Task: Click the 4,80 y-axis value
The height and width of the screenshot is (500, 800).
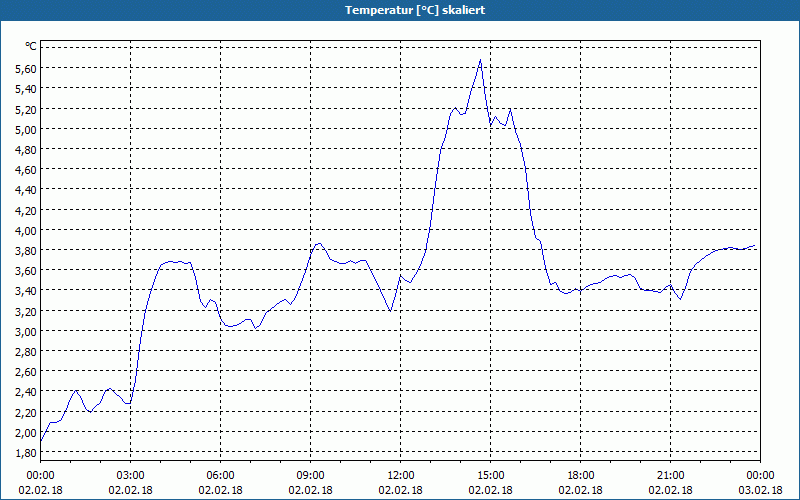Action: 27,149
